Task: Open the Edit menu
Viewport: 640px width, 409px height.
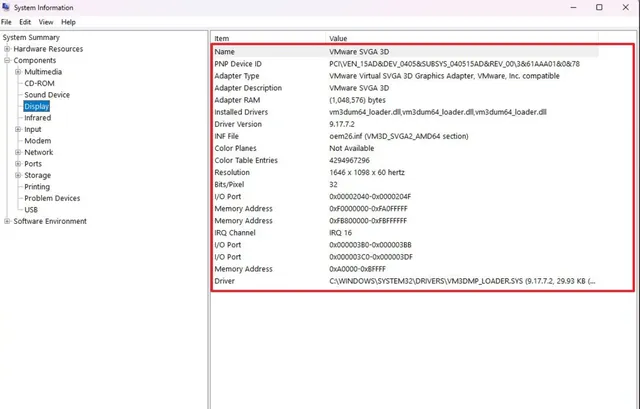Action: (25, 22)
